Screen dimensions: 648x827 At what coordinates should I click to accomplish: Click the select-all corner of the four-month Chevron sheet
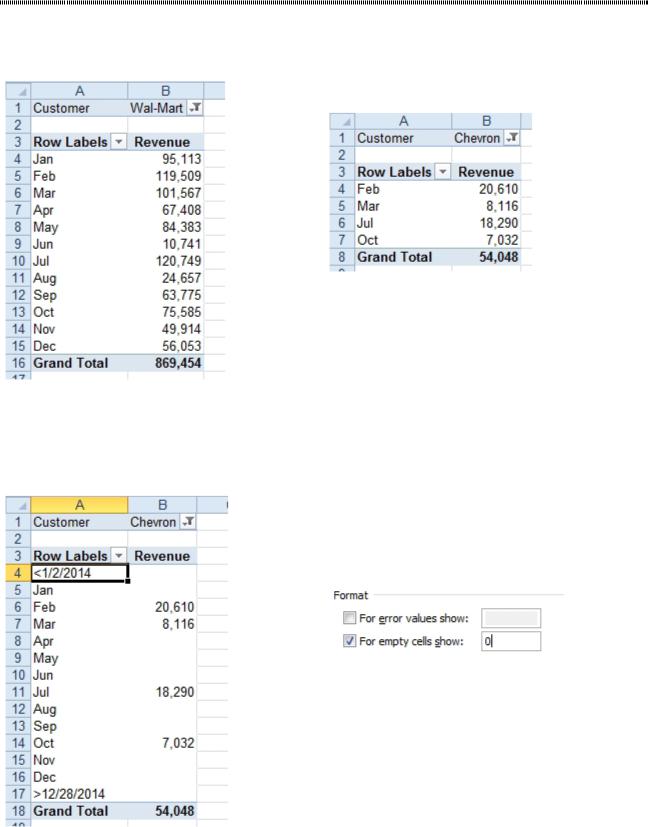343,121
